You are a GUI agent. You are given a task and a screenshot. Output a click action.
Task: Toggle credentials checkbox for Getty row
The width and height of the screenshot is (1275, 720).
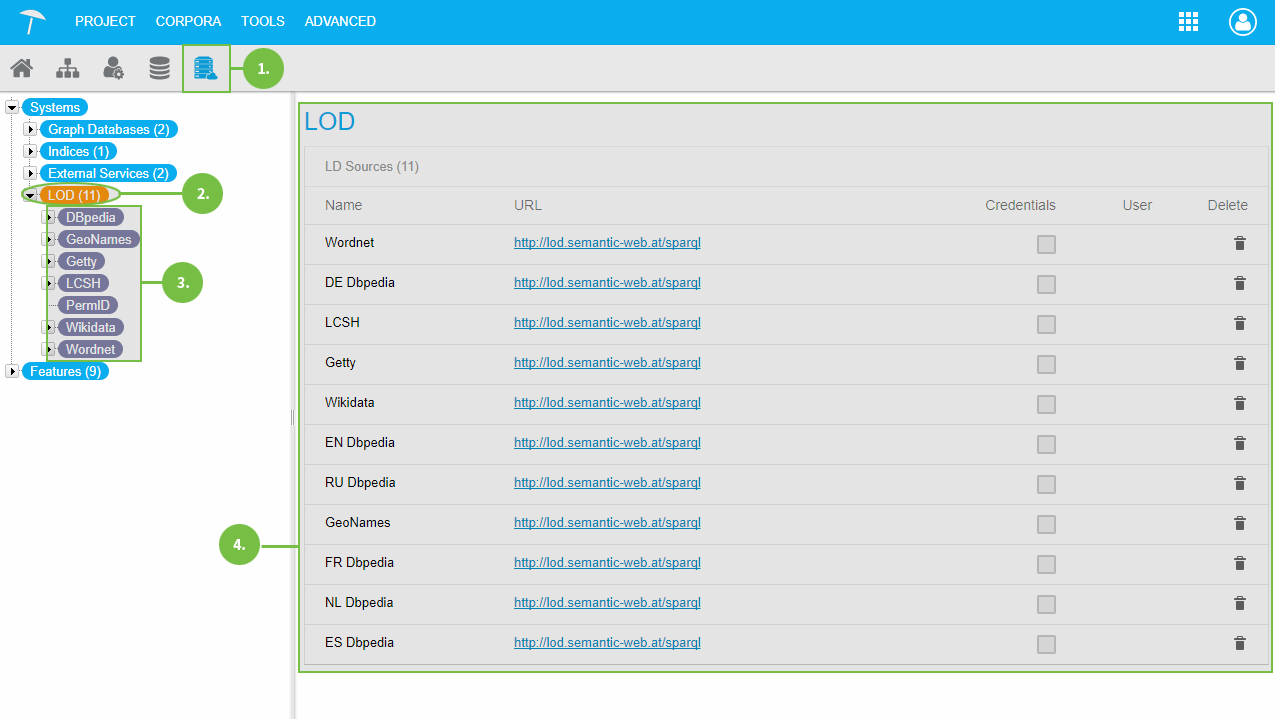[1046, 364]
